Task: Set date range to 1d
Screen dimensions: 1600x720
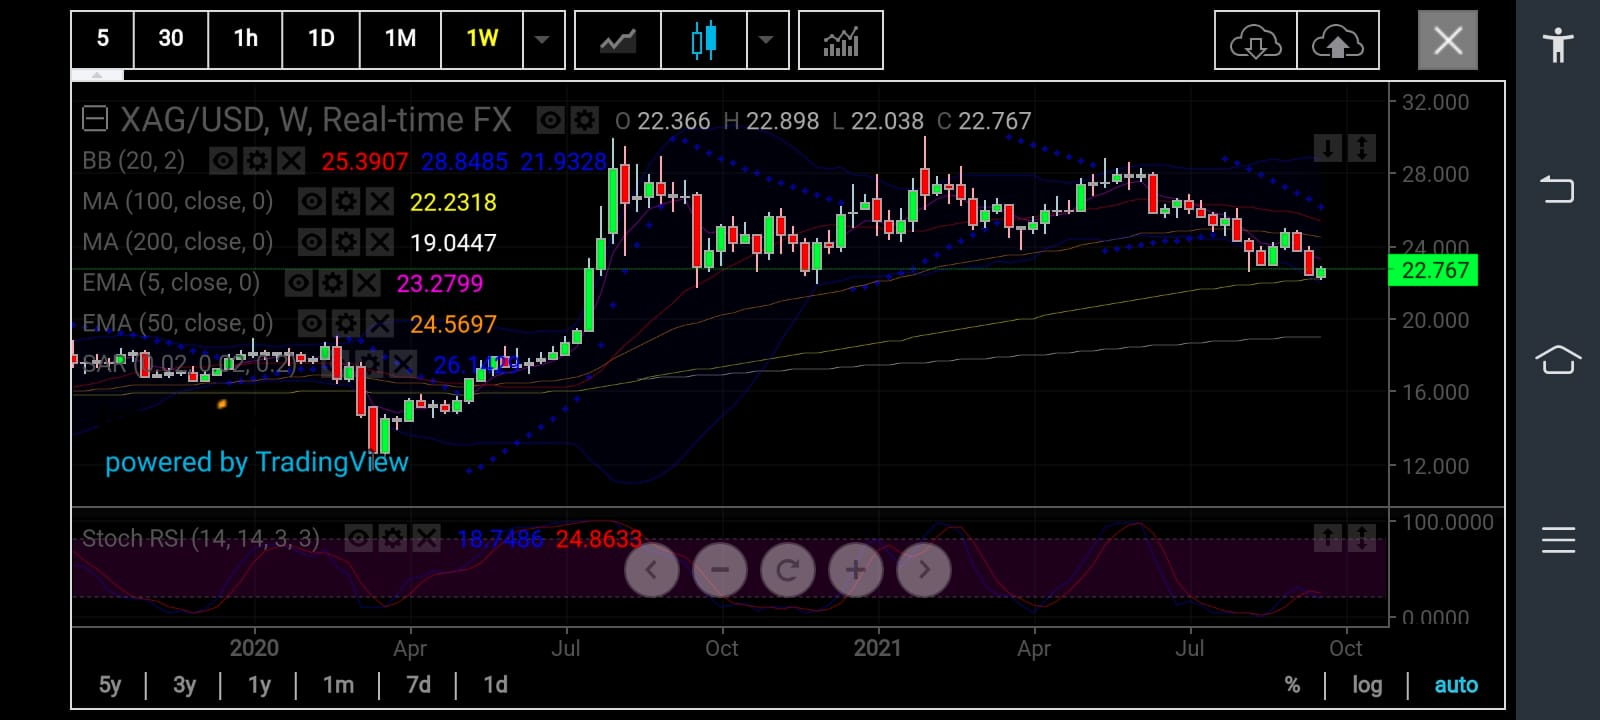Action: point(495,685)
